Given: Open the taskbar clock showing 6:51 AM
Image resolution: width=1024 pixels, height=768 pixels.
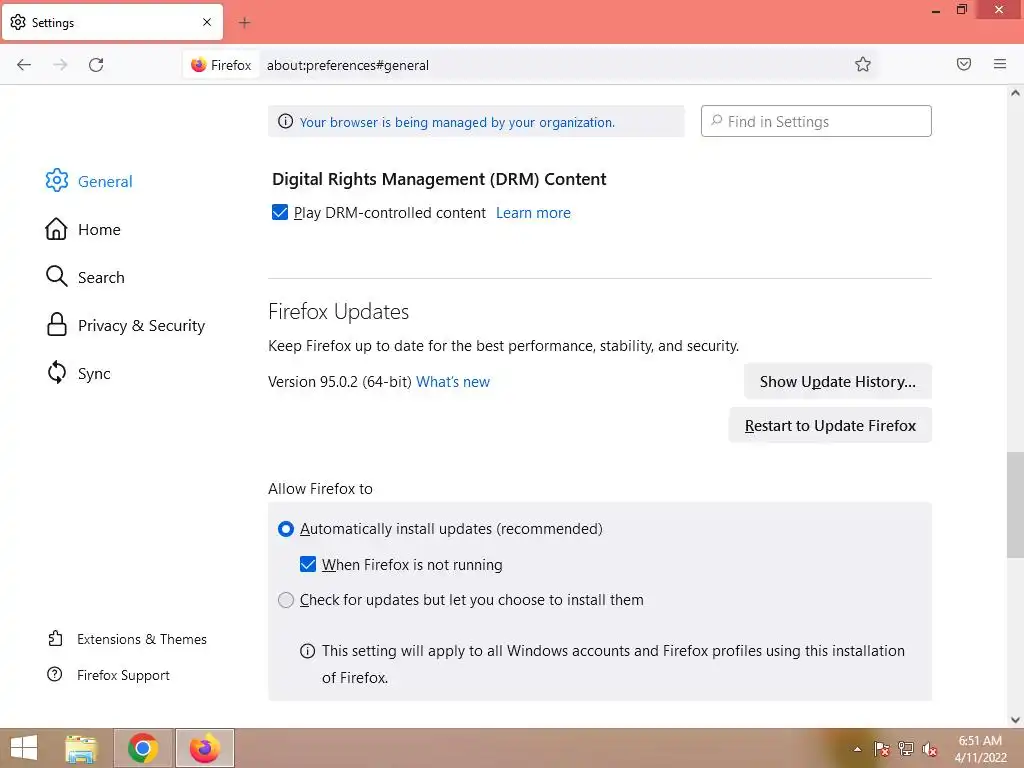Looking at the screenshot, I should point(980,749).
